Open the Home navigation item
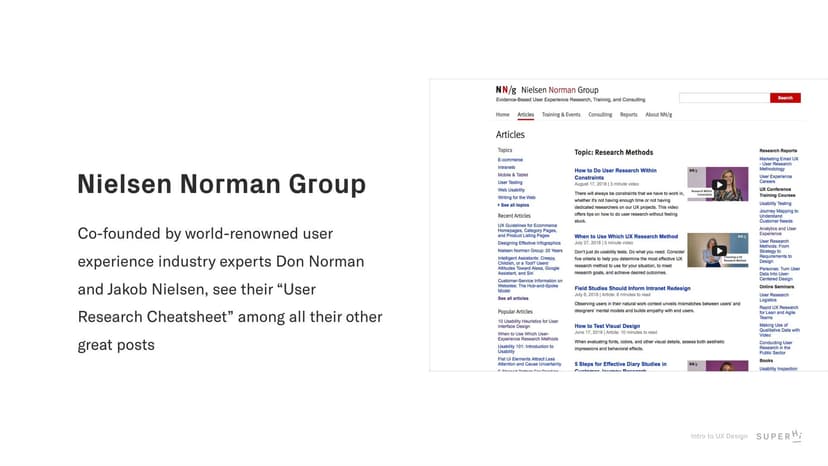 (502, 115)
